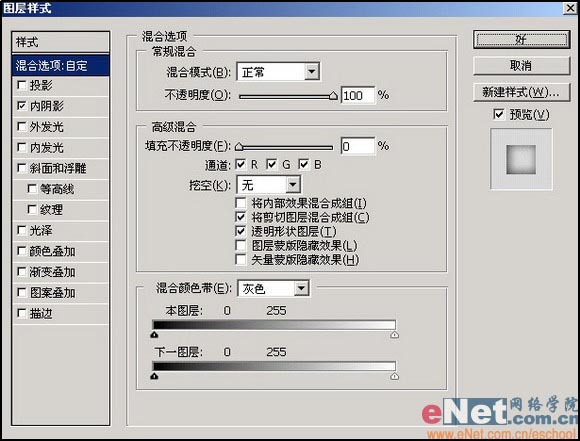Click the 填充不透明度 value input field
This screenshot has height=441, width=580.
[357, 147]
